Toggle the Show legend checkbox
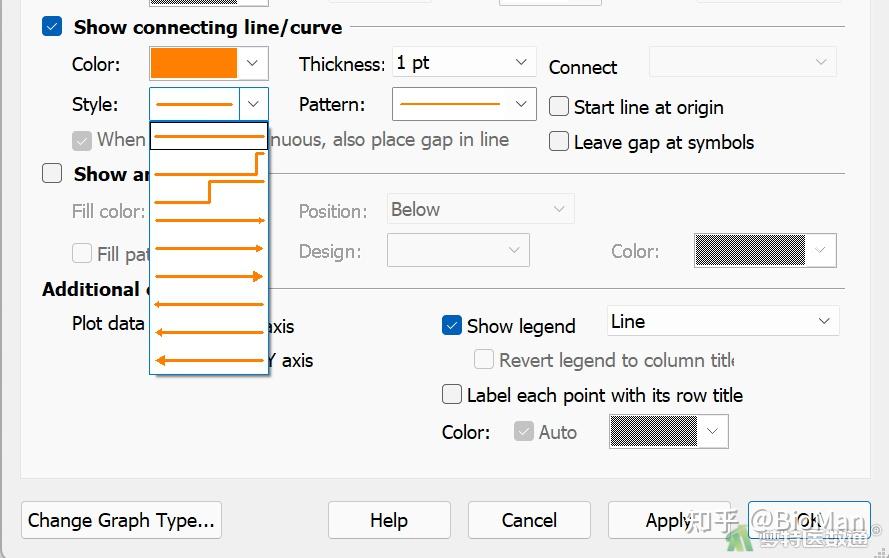Image resolution: width=889 pixels, height=558 pixels. click(x=452, y=325)
